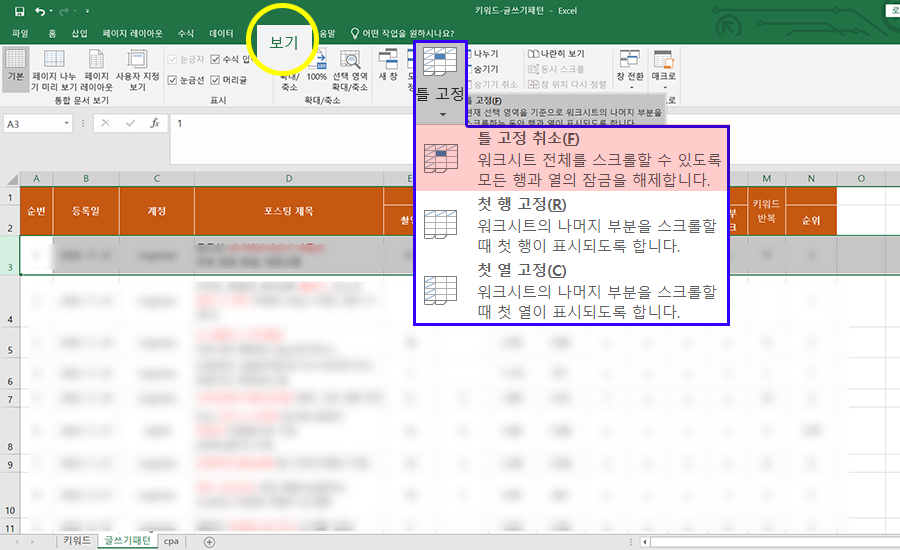Select 첫 행 고정 freeze top row option

click(x=572, y=224)
